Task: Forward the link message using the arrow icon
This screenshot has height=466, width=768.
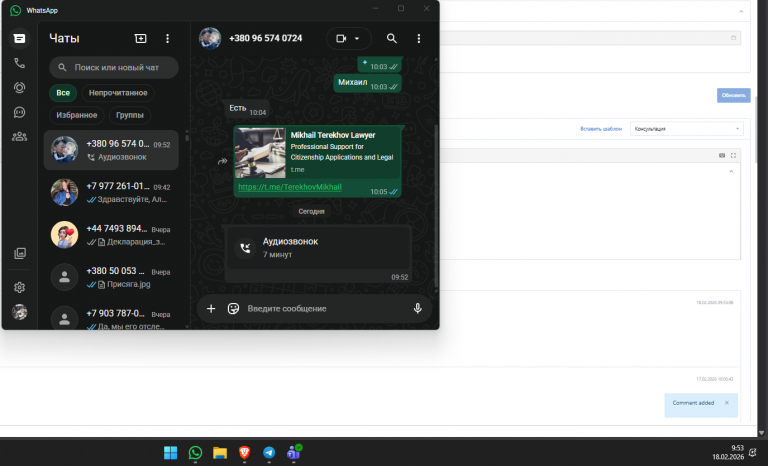Action: click(x=222, y=161)
